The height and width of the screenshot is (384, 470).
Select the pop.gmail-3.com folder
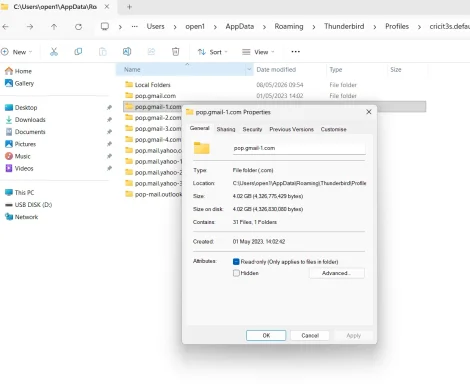click(153, 129)
